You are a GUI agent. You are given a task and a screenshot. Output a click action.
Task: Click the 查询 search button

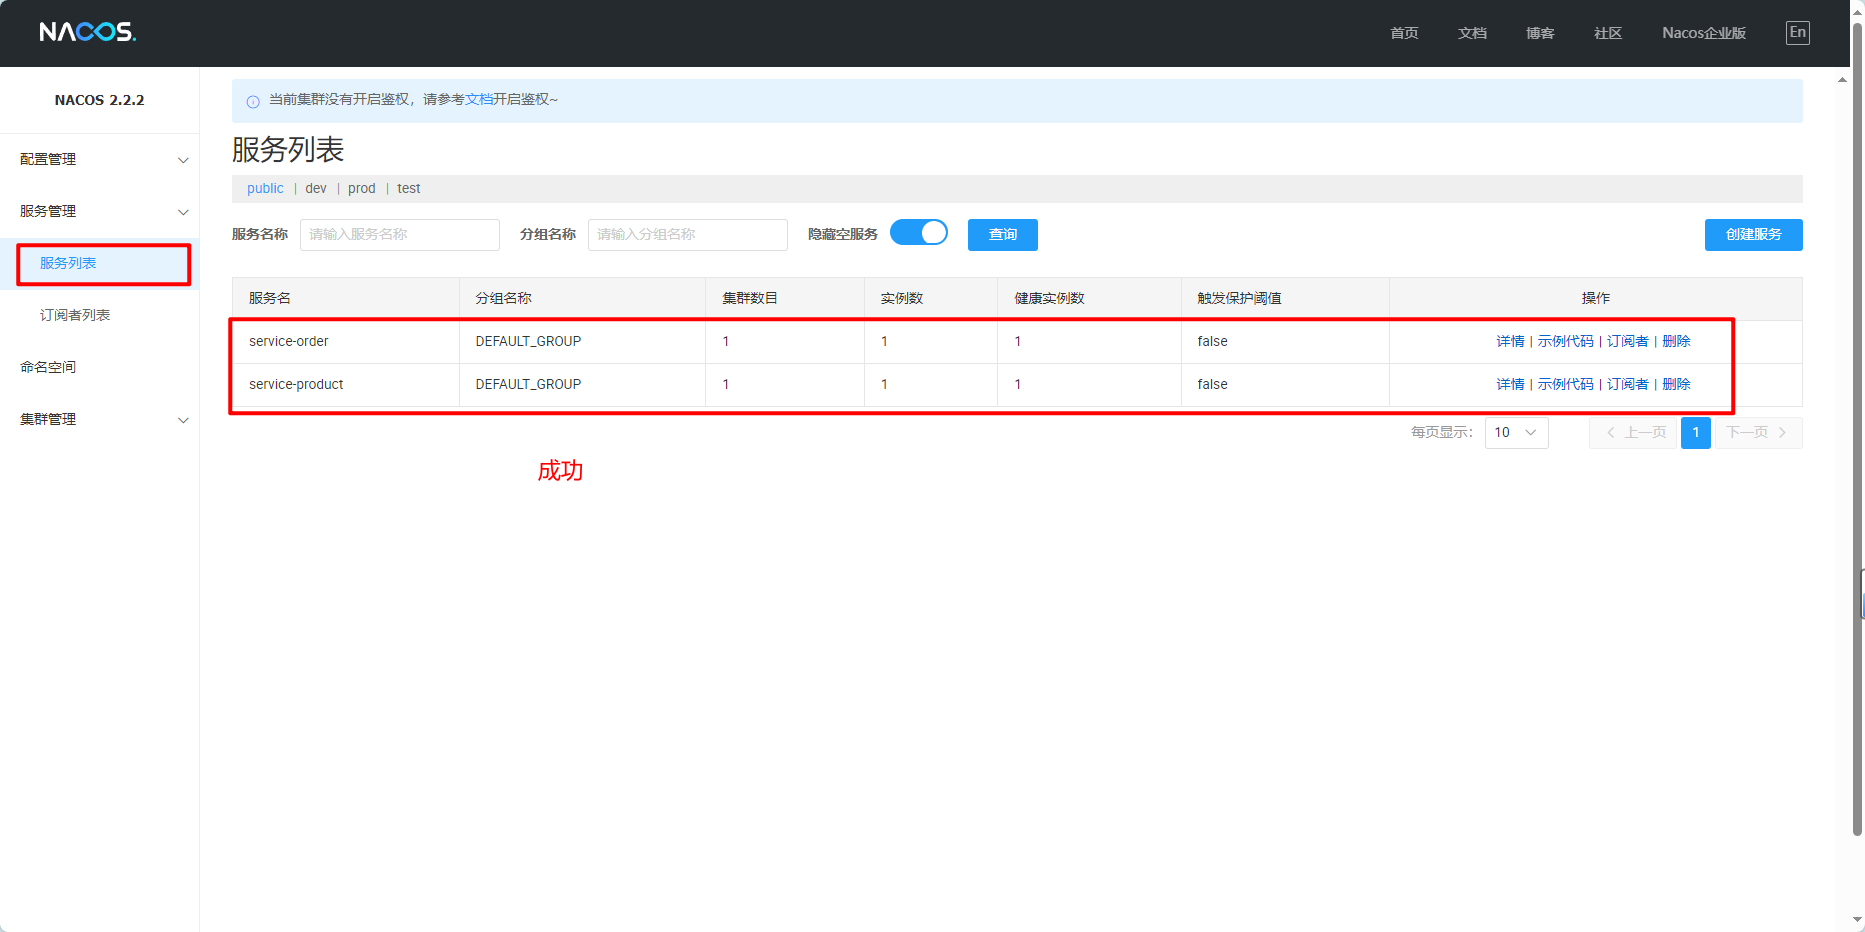(1003, 235)
